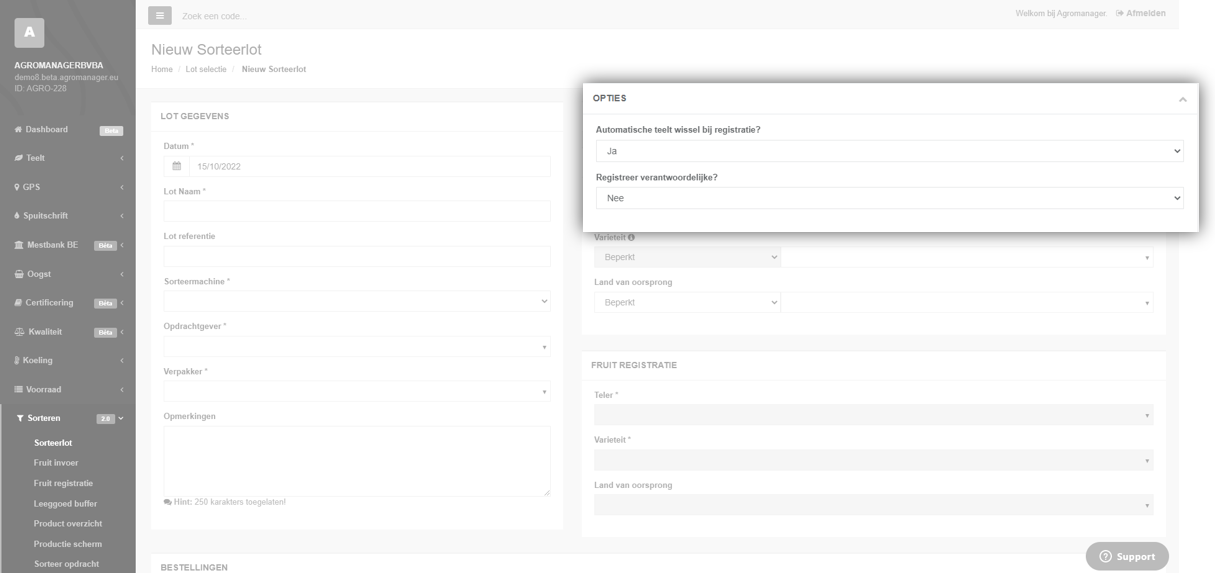Viewport: 1215px width, 574px height.
Task: Click the Datum field showing 15/10/2022
Action: point(370,166)
